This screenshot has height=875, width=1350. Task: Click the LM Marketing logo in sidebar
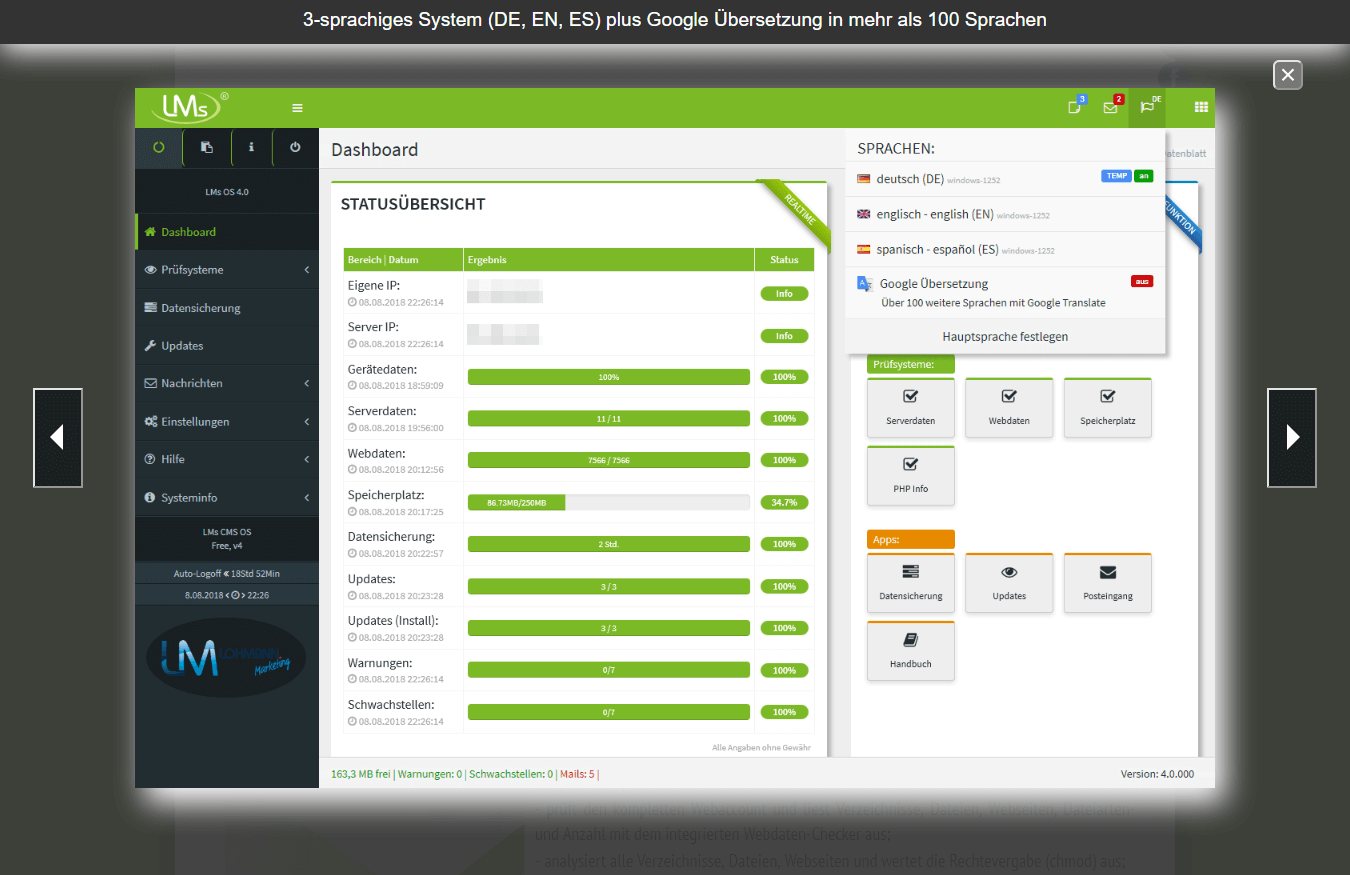tap(226, 657)
